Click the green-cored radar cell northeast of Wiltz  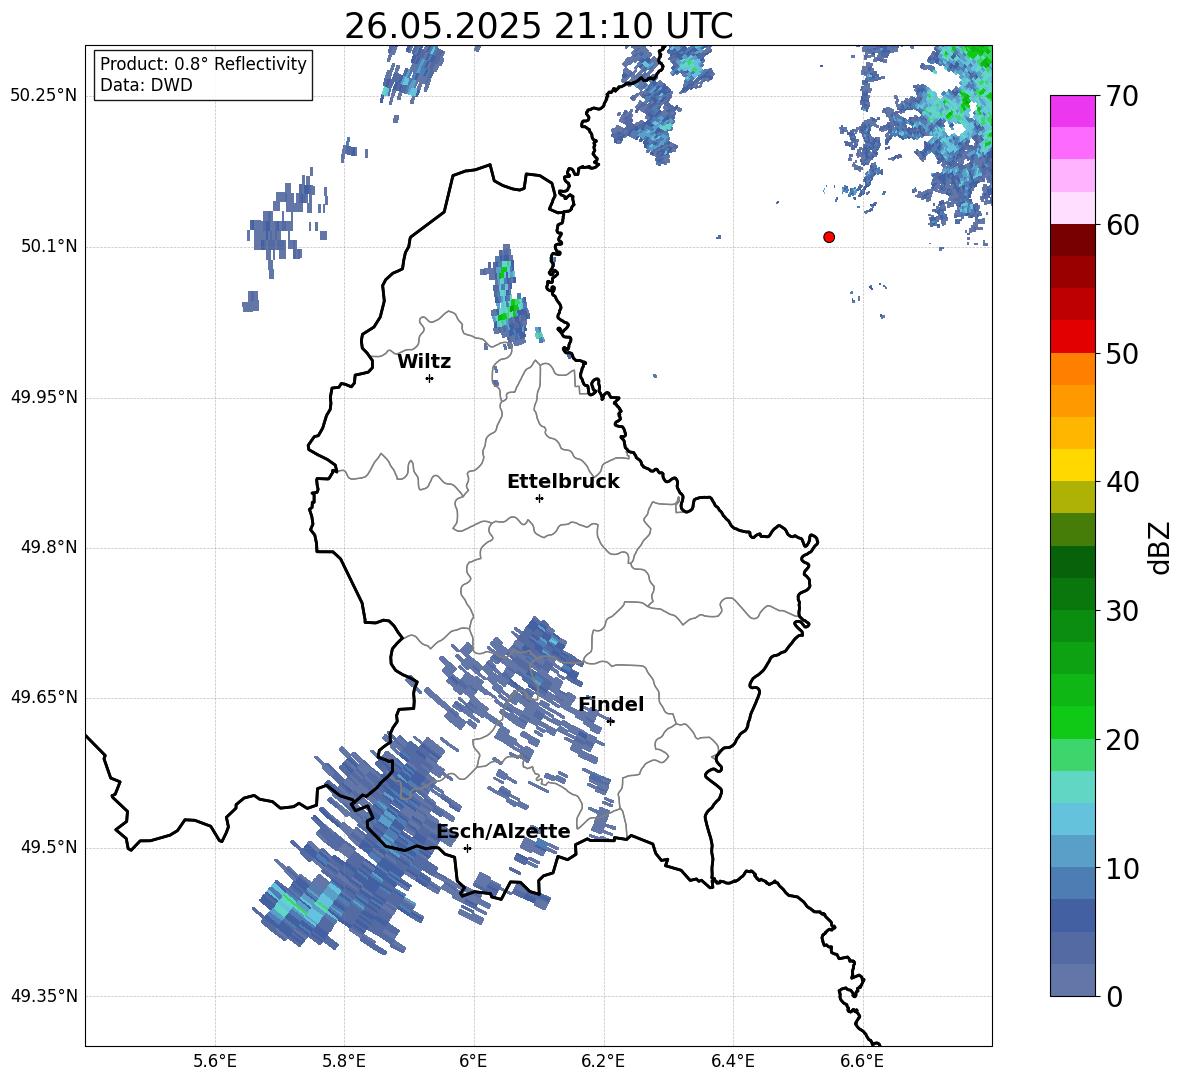click(507, 296)
